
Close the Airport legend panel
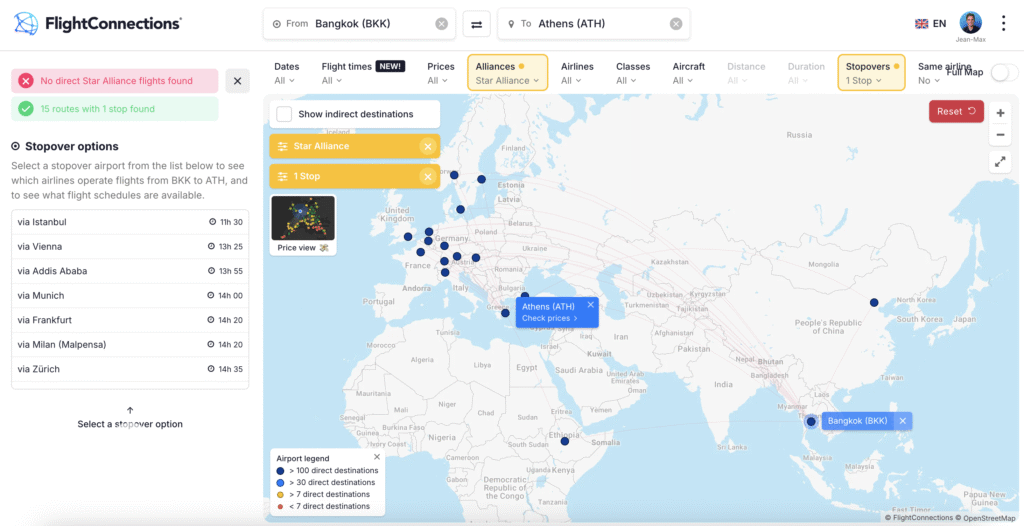pyautogui.click(x=376, y=458)
